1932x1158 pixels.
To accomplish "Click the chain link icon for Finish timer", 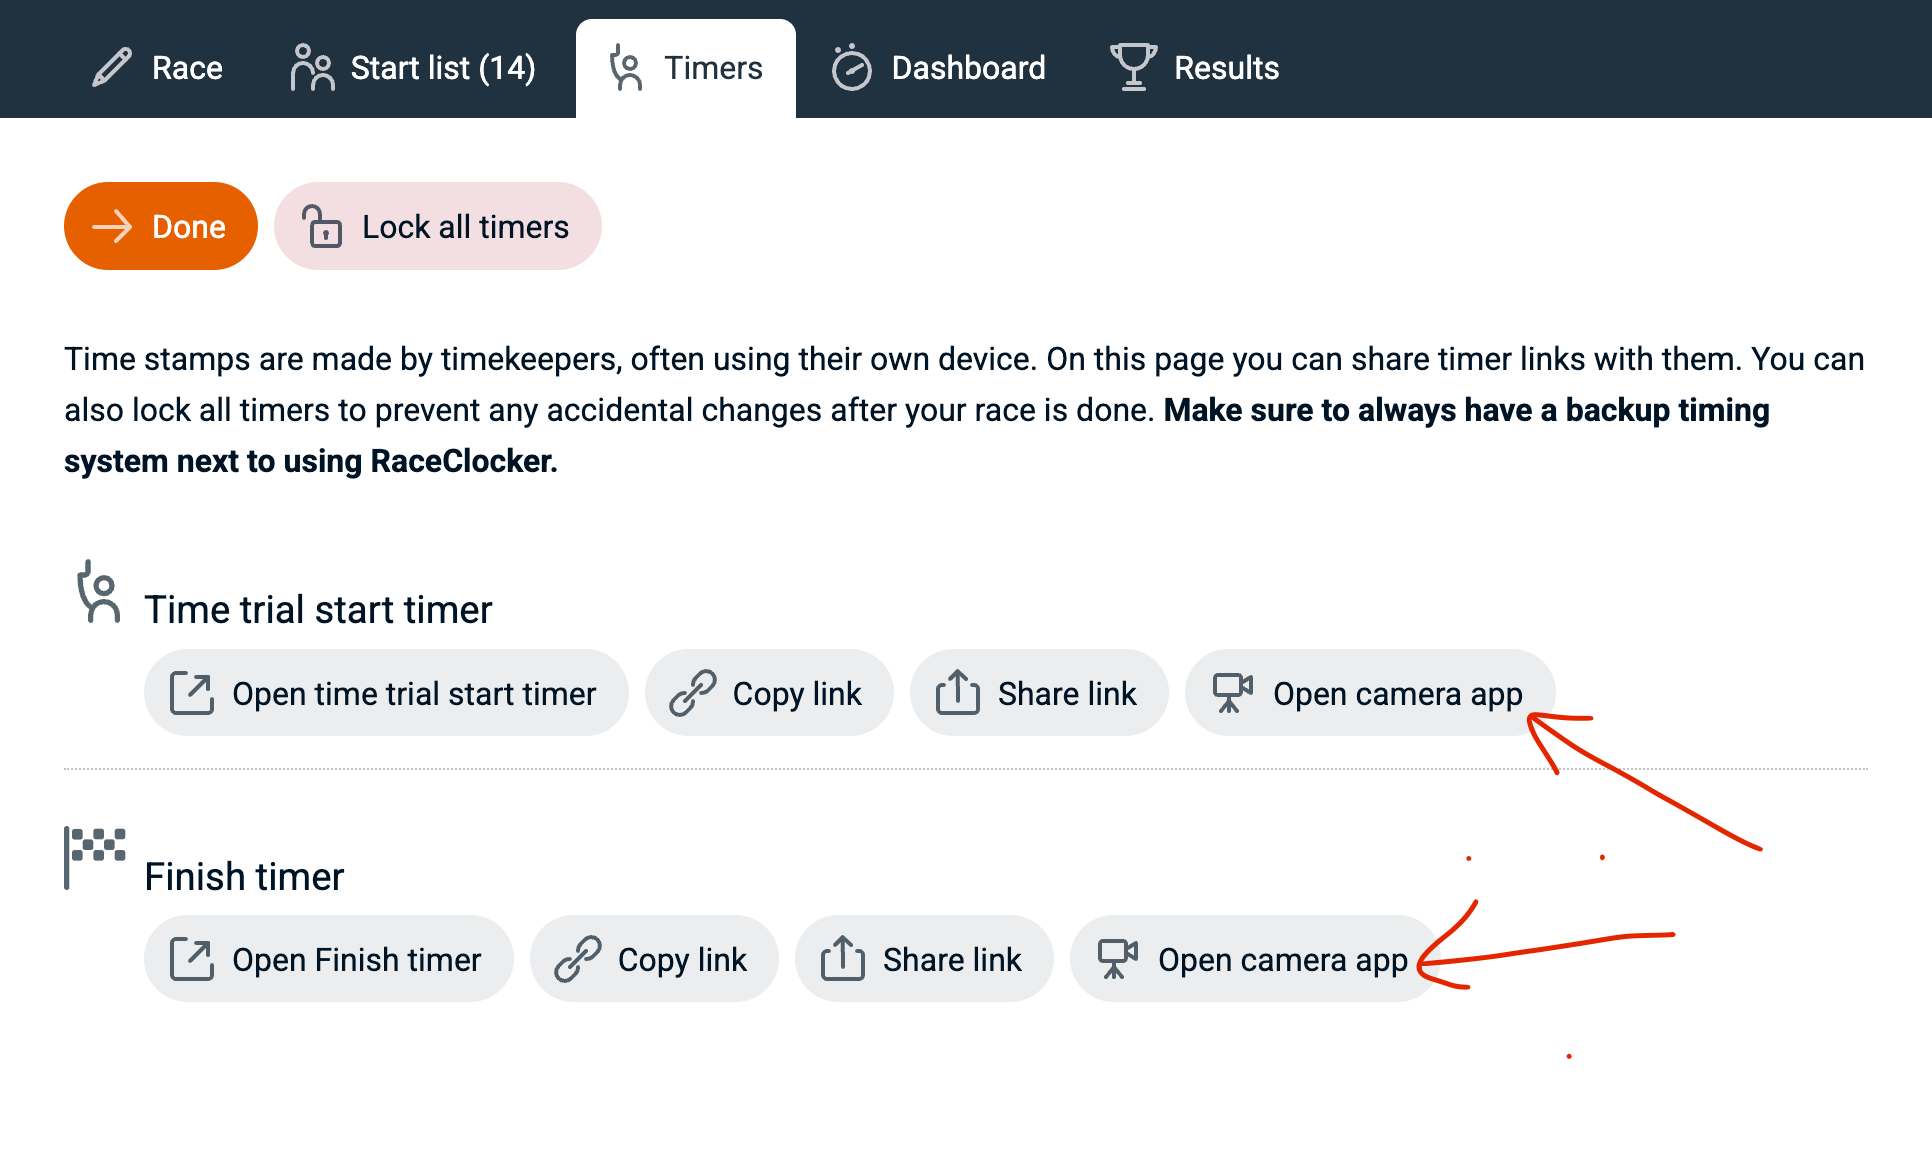I will pos(578,959).
